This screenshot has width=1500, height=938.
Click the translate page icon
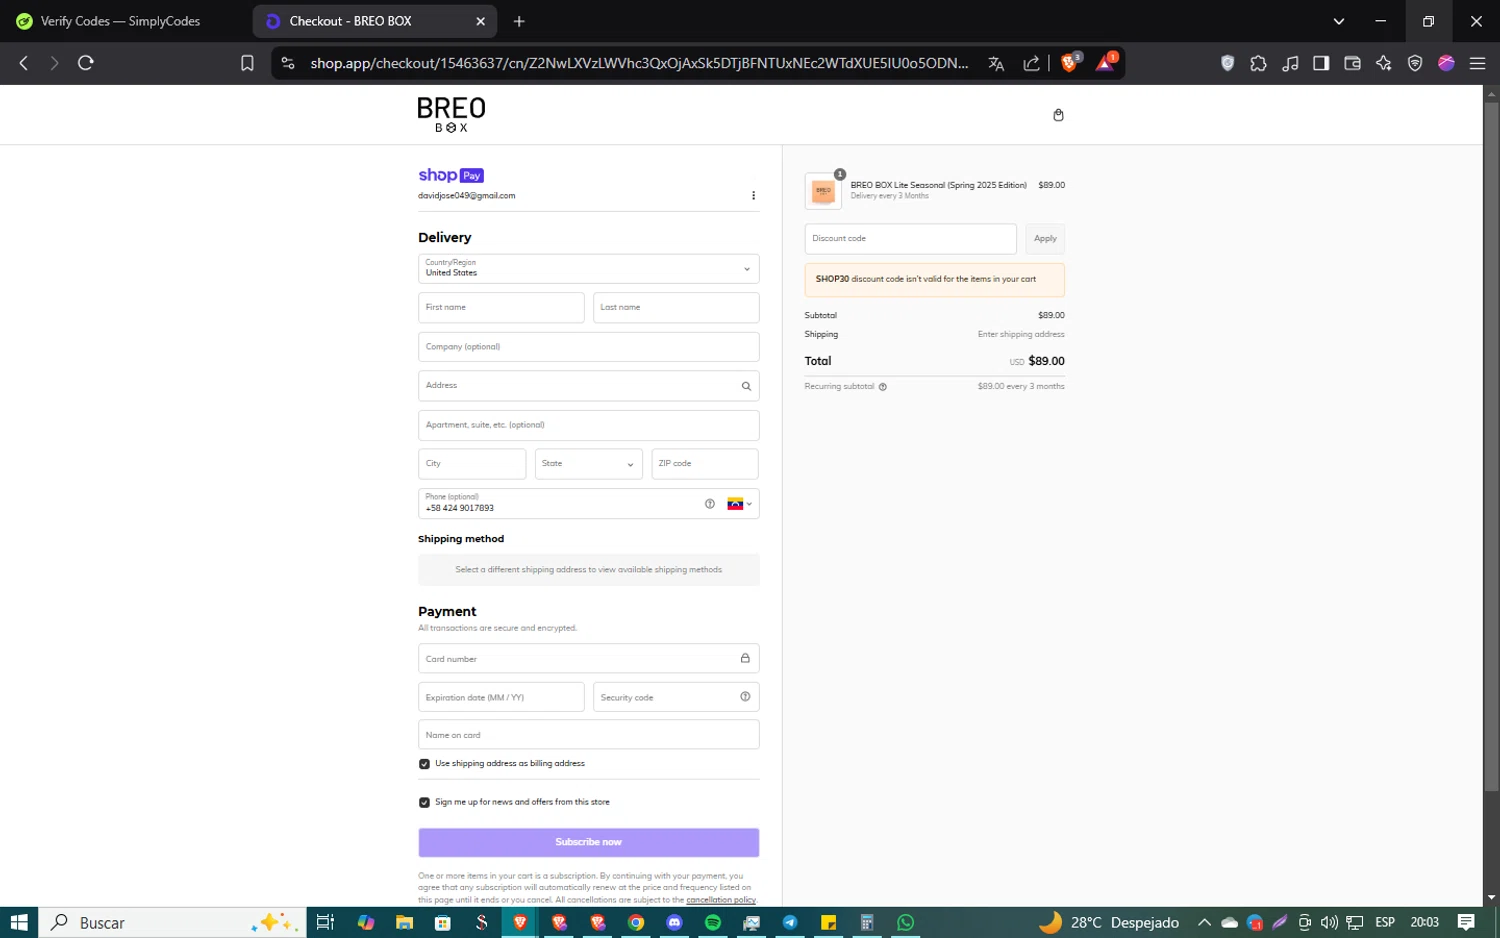click(996, 63)
